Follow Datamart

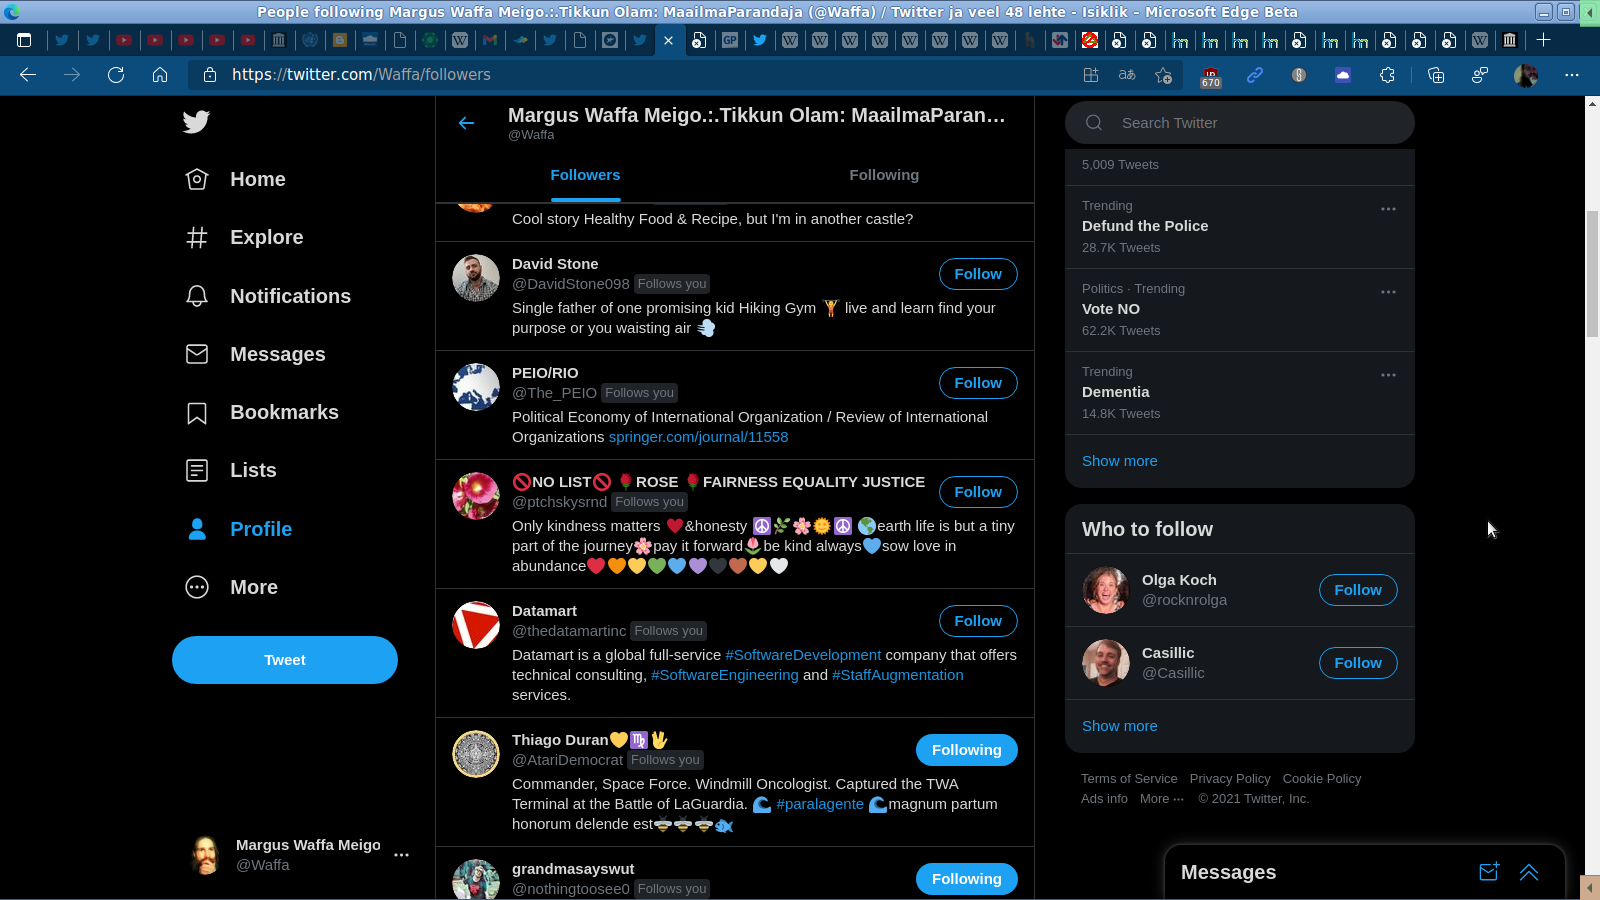pos(978,621)
